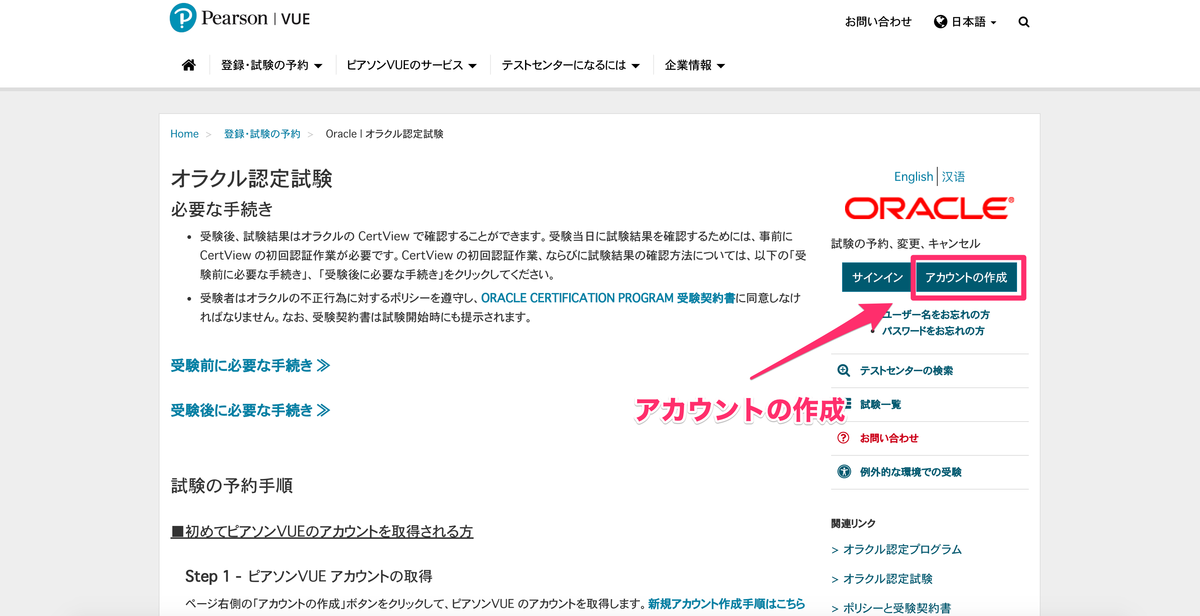The height and width of the screenshot is (616, 1200).
Task: Click the サインイン button
Action: coord(877,277)
